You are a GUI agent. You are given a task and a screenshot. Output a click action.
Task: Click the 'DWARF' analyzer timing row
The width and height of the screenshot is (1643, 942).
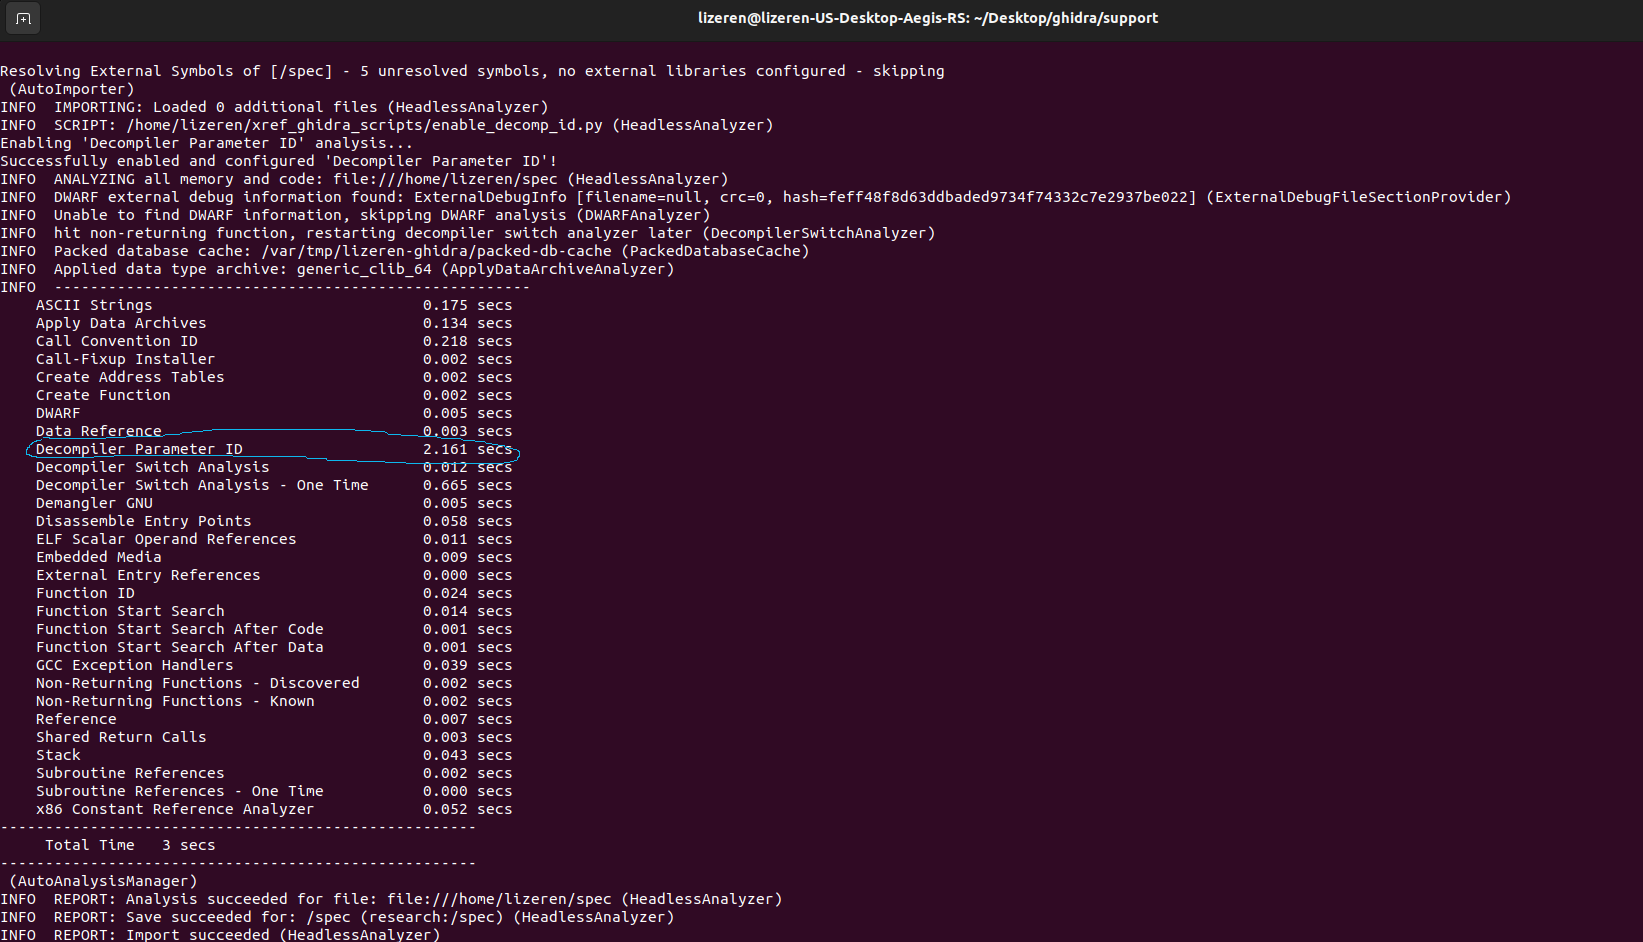click(274, 413)
